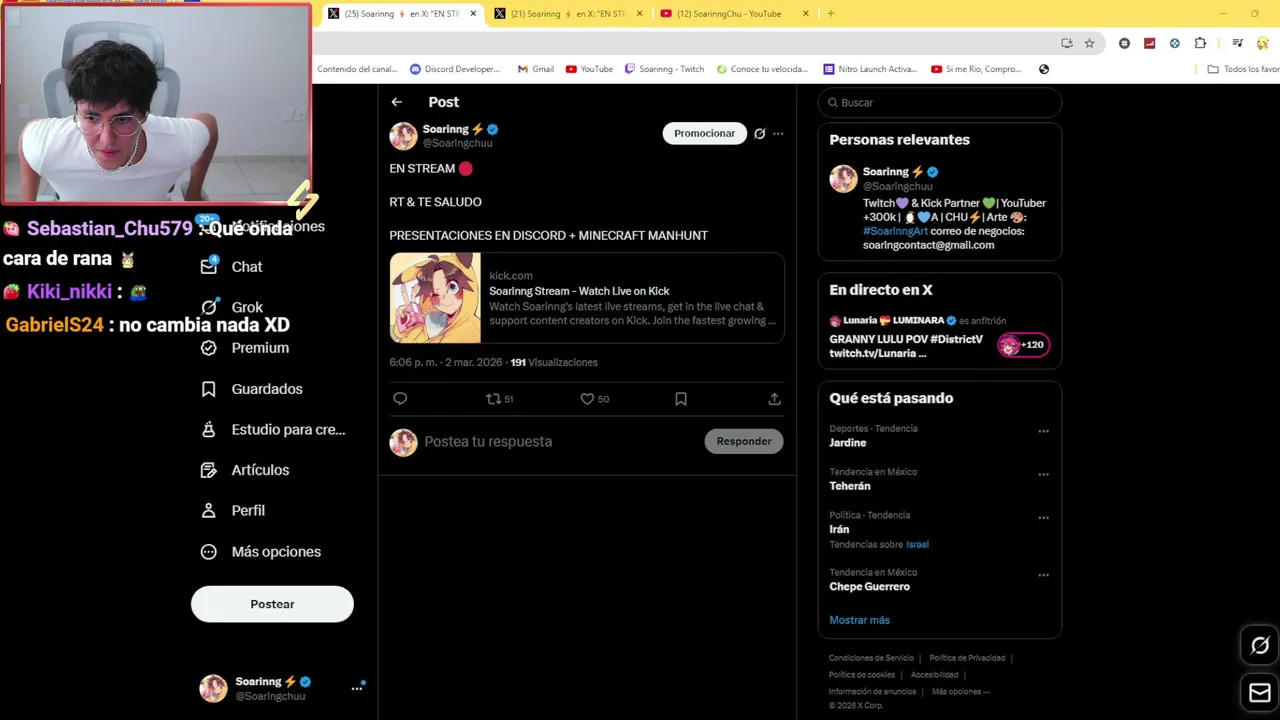Bookmark the post with the bookmark icon
The image size is (1280, 720).
[x=681, y=399]
